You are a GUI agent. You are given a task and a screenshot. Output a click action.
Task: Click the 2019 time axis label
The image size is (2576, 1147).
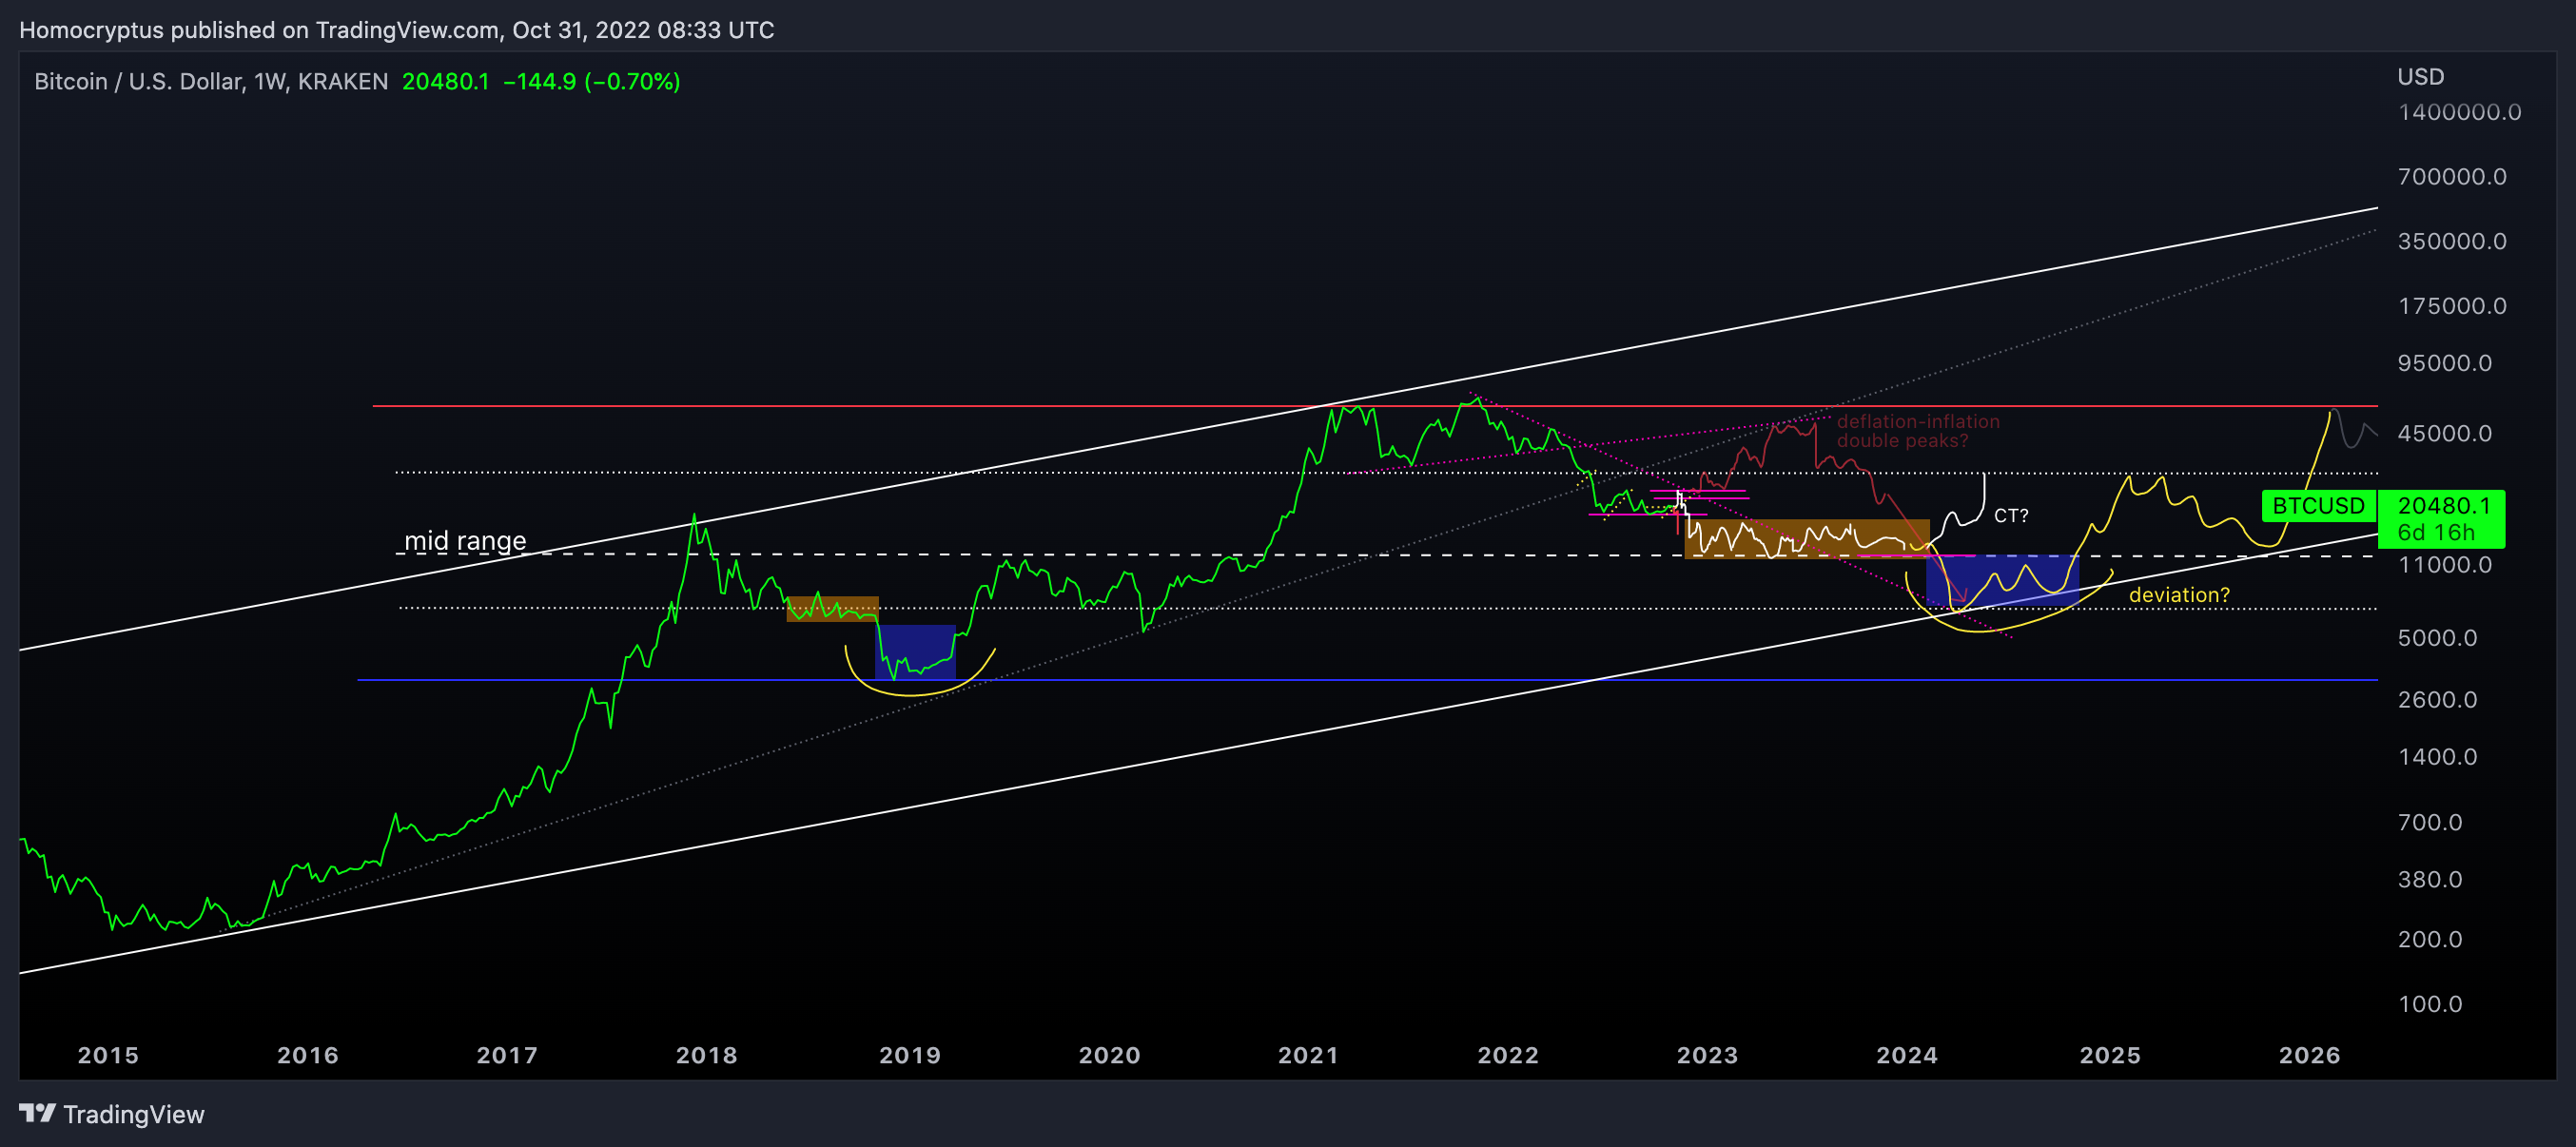coord(910,1056)
